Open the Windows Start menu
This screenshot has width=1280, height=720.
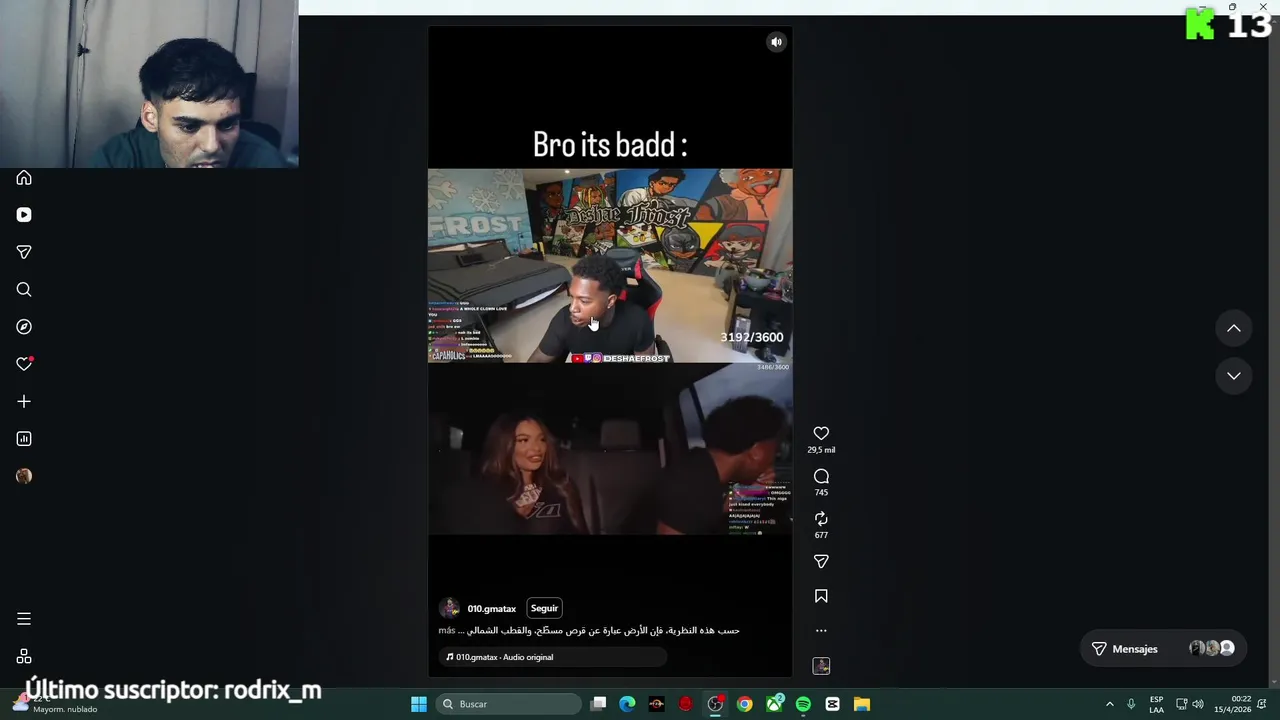pos(419,704)
